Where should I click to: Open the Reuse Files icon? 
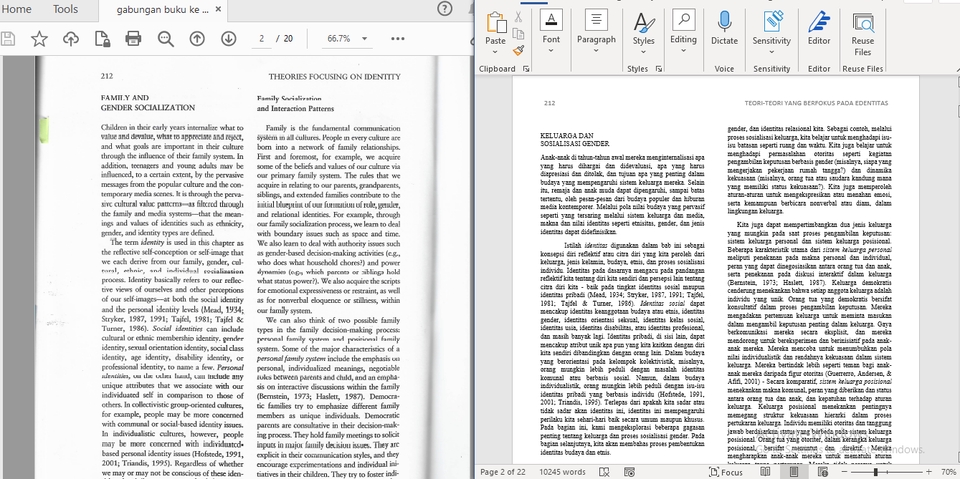tap(863, 23)
